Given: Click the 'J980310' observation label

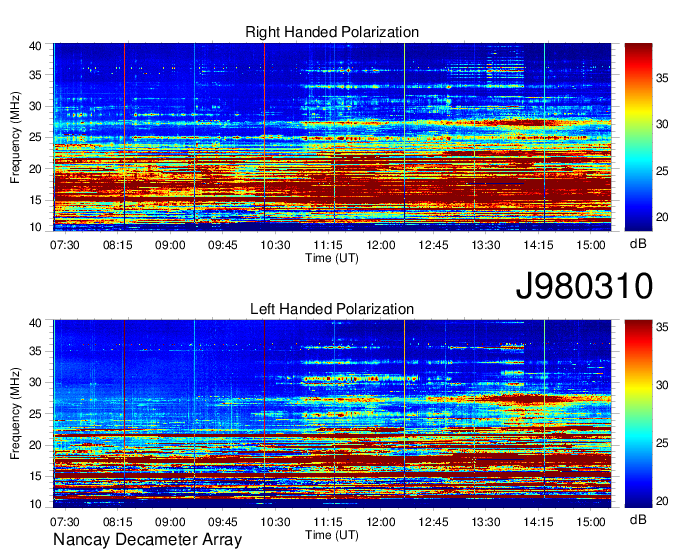Looking at the screenshot, I should click(x=584, y=286).
